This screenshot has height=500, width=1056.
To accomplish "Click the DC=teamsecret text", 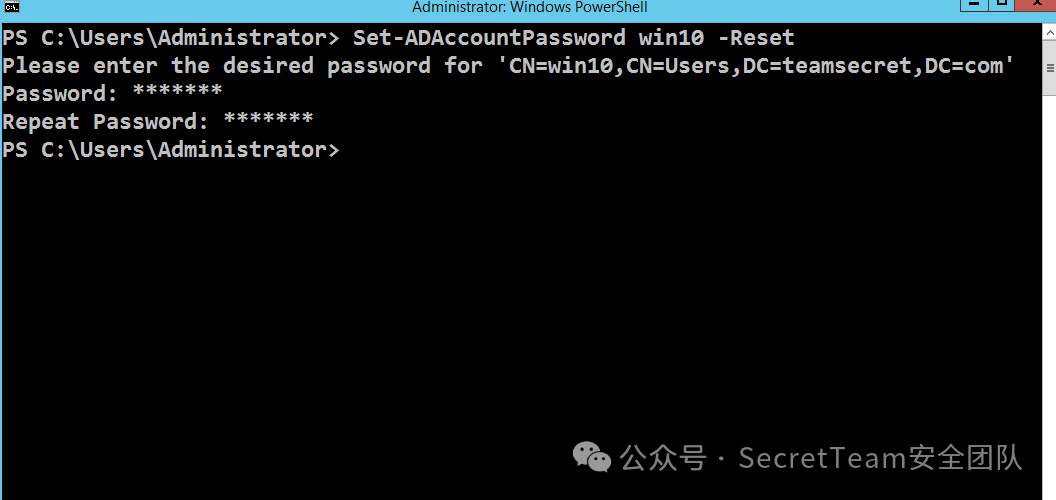I will 827,65.
